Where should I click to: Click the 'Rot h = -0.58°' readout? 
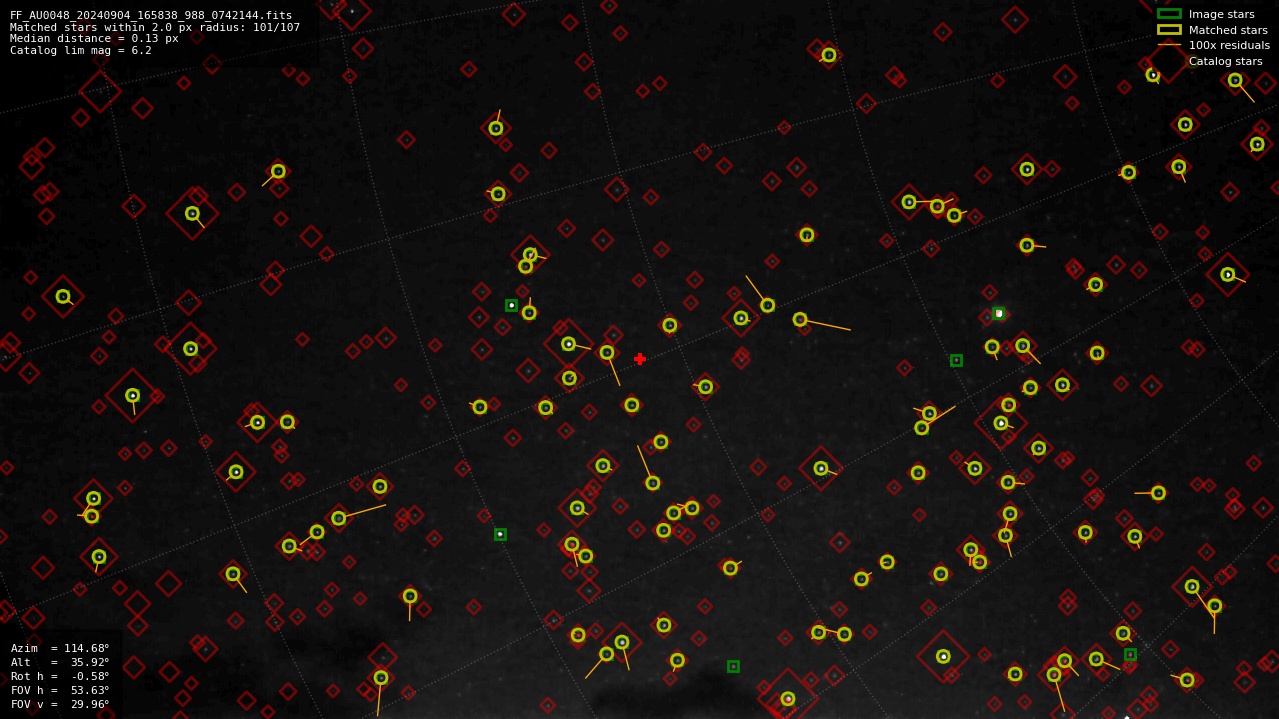coord(60,676)
